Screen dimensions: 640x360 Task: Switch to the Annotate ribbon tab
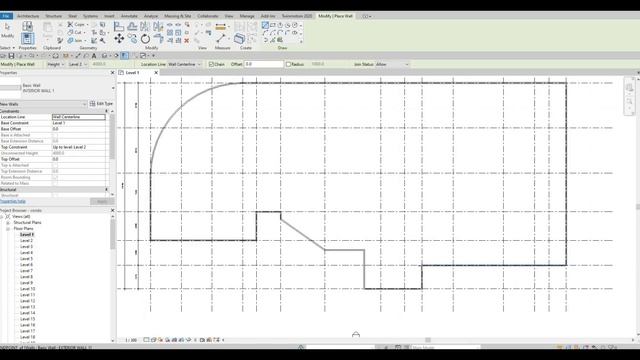[129, 16]
